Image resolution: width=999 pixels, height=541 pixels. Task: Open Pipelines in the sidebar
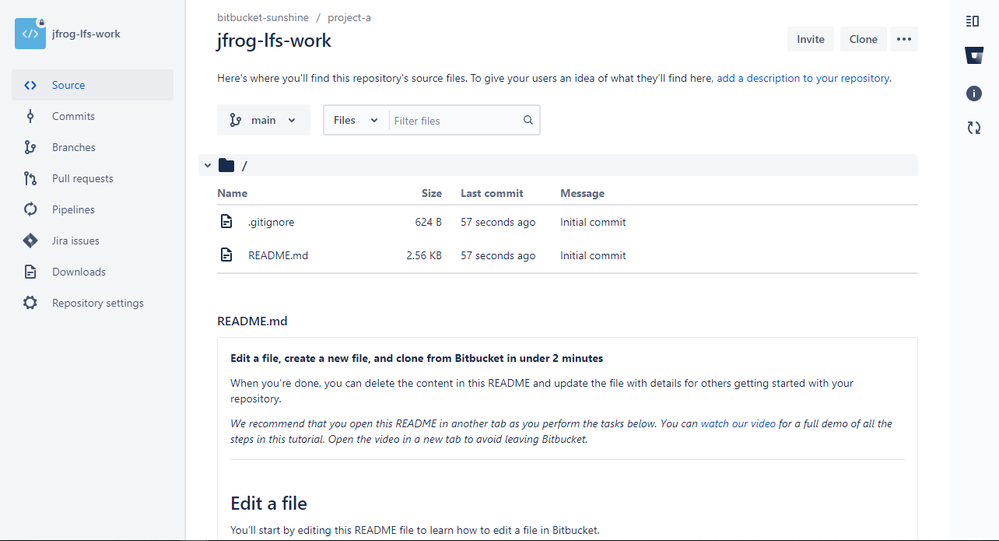[x=92, y=209]
